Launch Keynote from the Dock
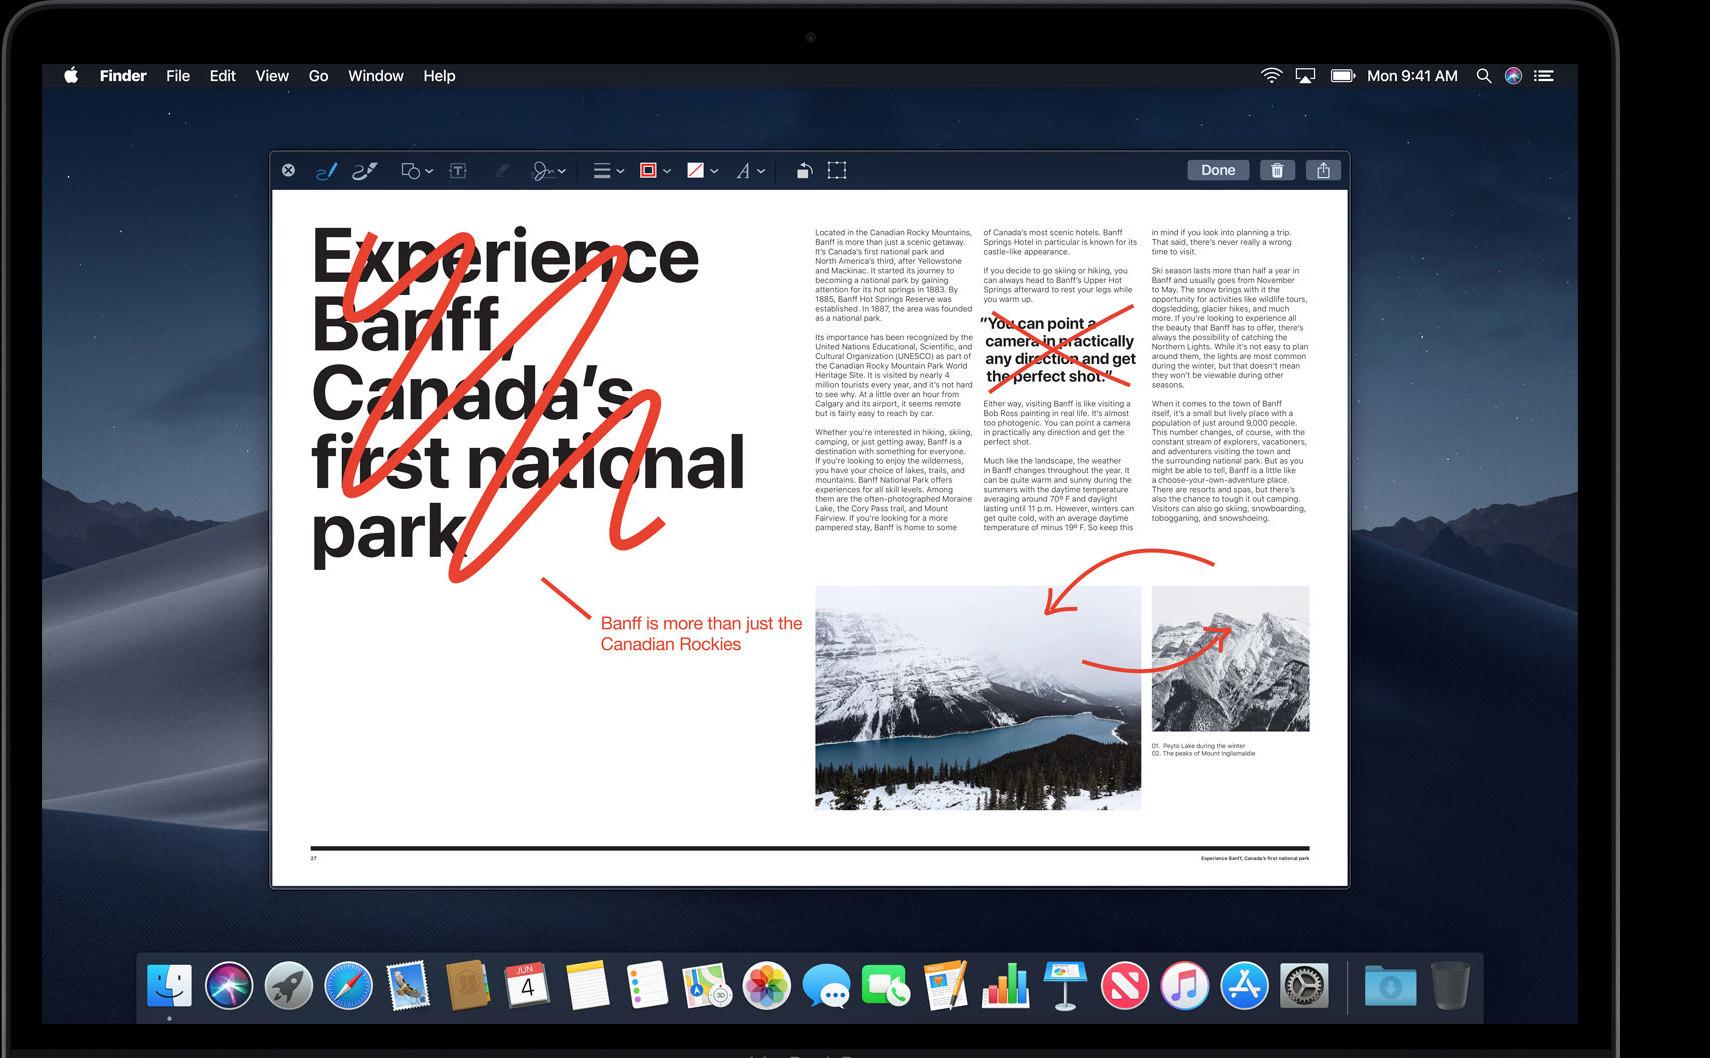The height and width of the screenshot is (1058, 1710). (1065, 986)
